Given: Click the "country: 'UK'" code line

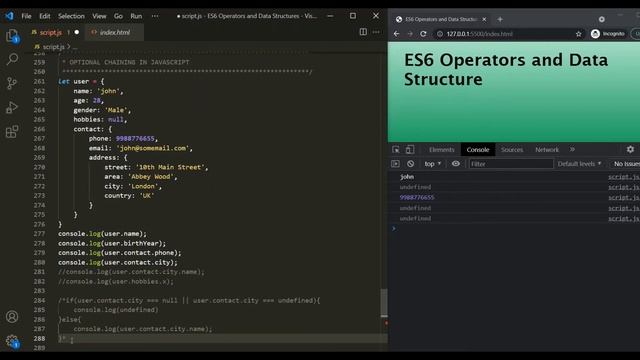Looking at the screenshot, I should (129, 196).
